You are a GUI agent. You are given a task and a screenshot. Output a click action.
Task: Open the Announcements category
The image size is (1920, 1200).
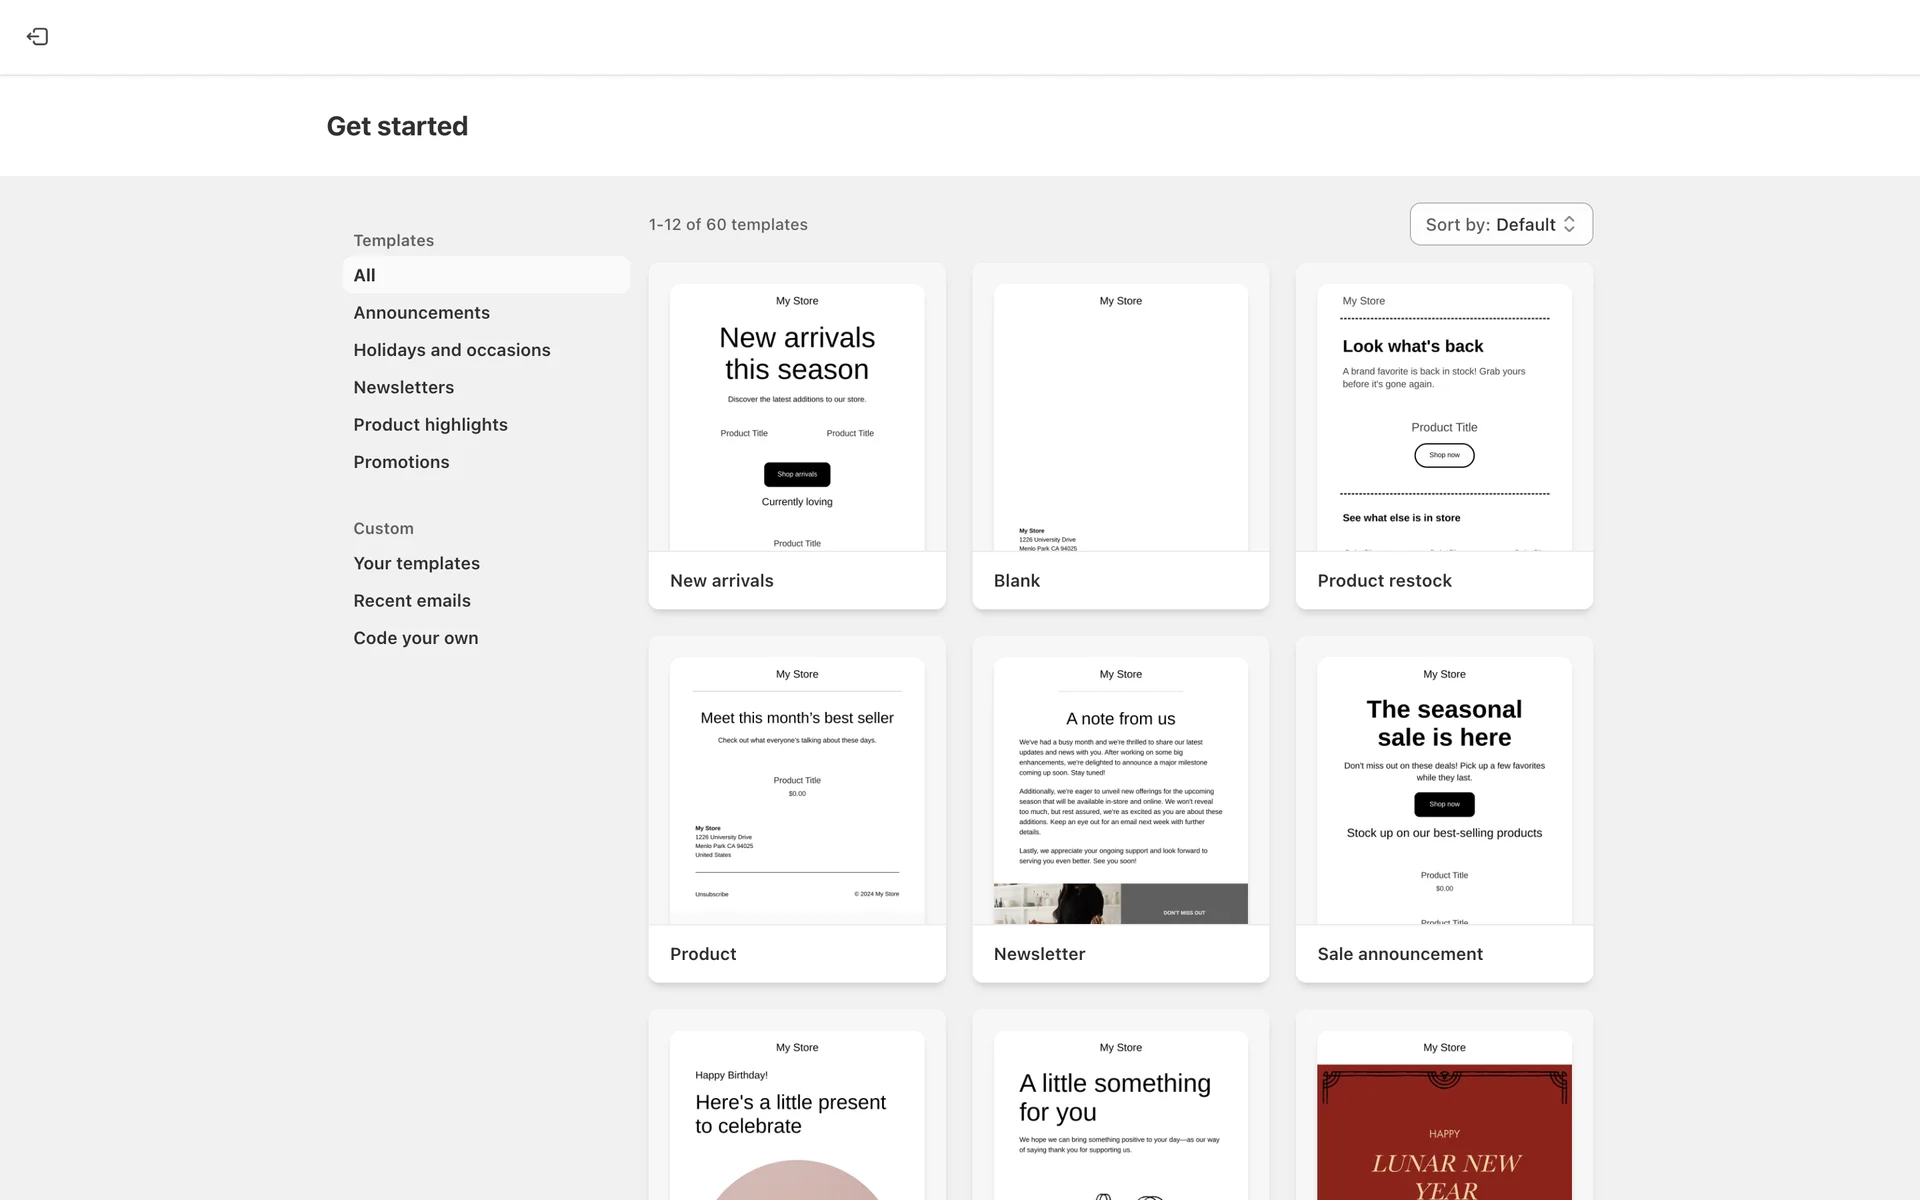421,313
